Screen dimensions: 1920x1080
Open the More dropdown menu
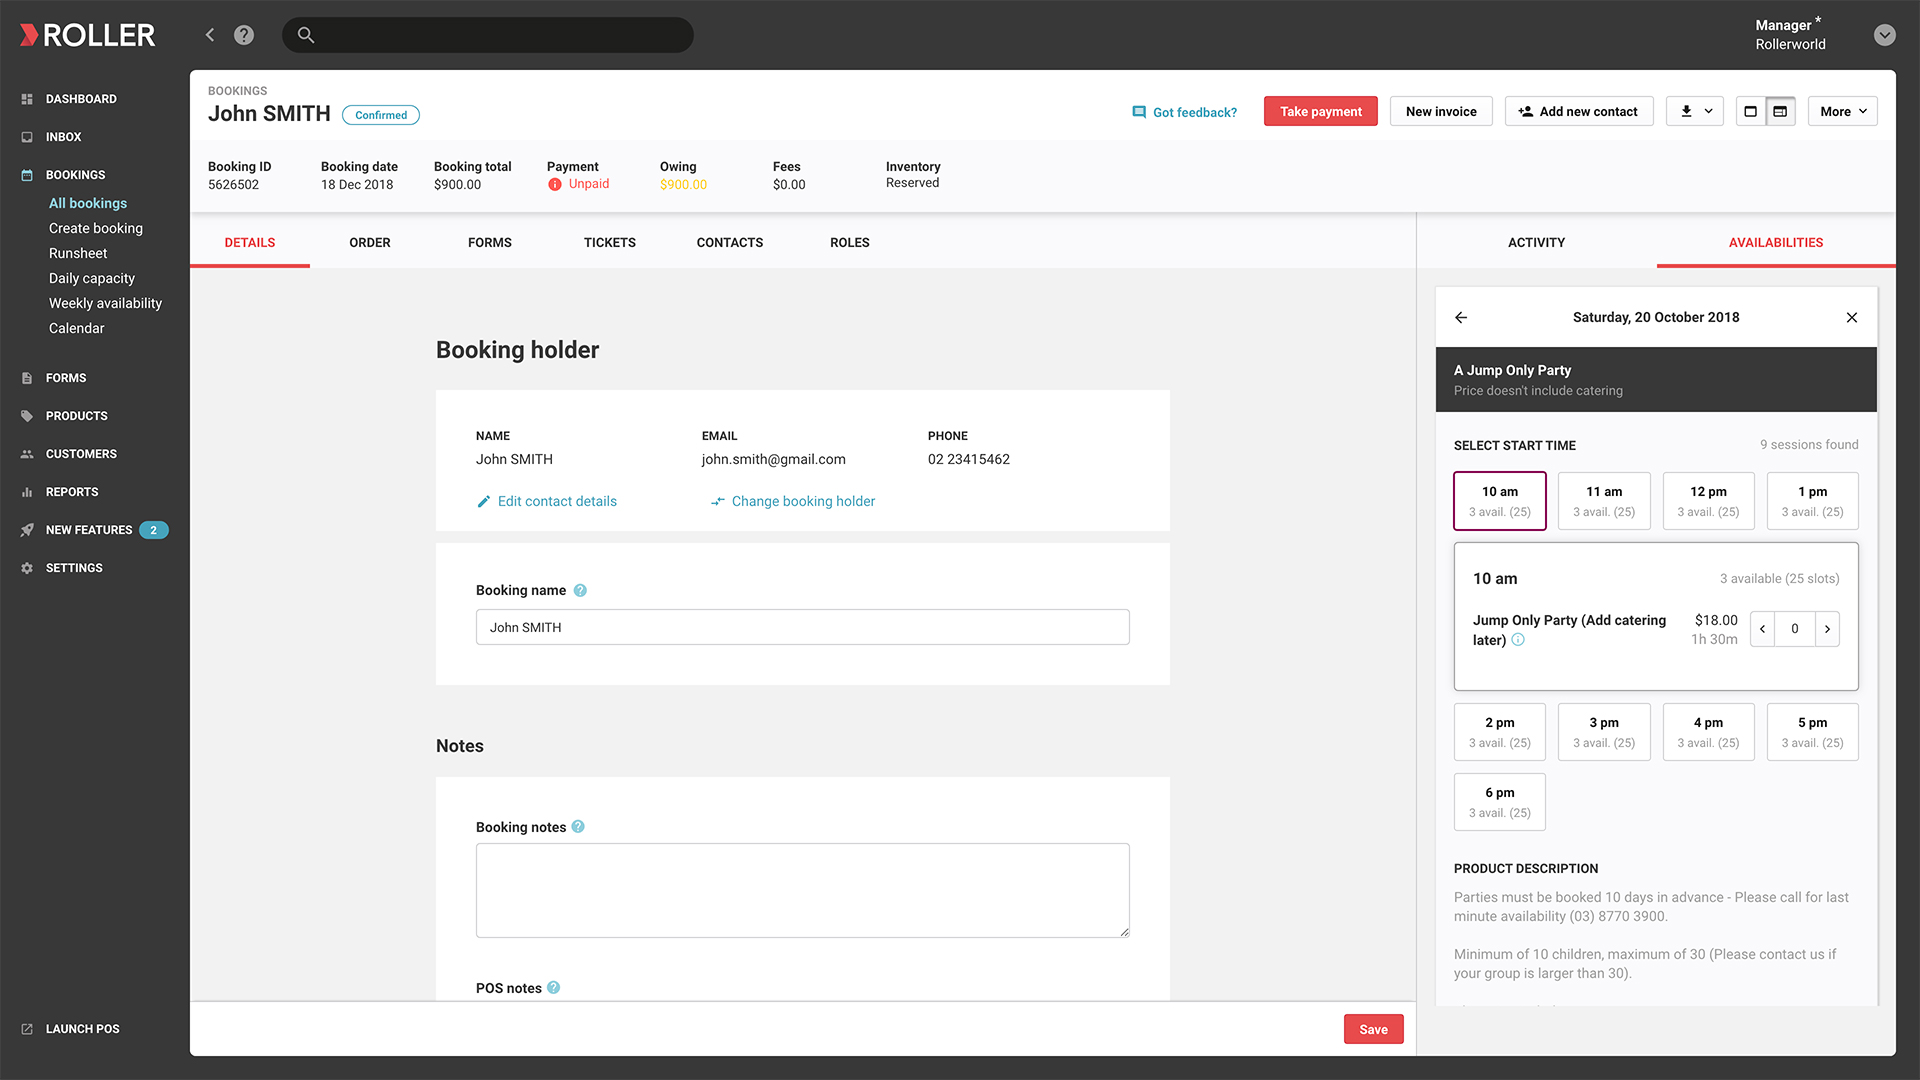click(1842, 111)
